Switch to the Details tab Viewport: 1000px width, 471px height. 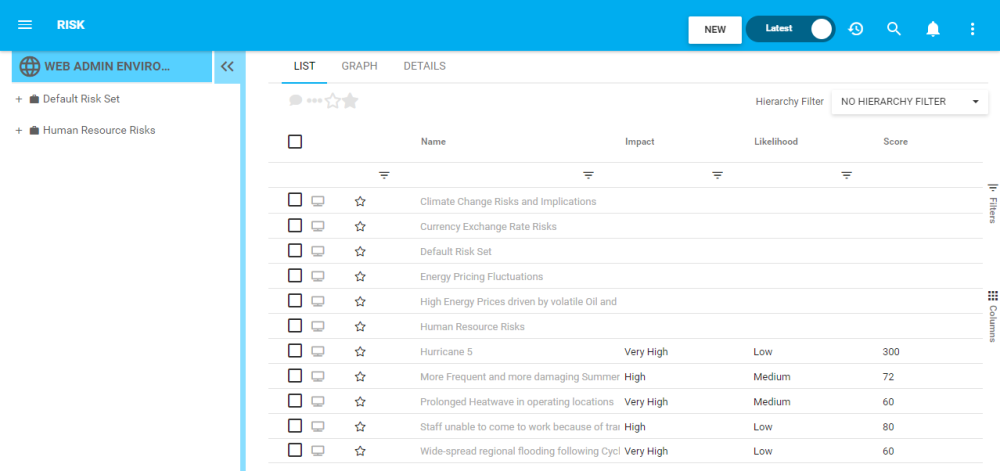coord(425,66)
